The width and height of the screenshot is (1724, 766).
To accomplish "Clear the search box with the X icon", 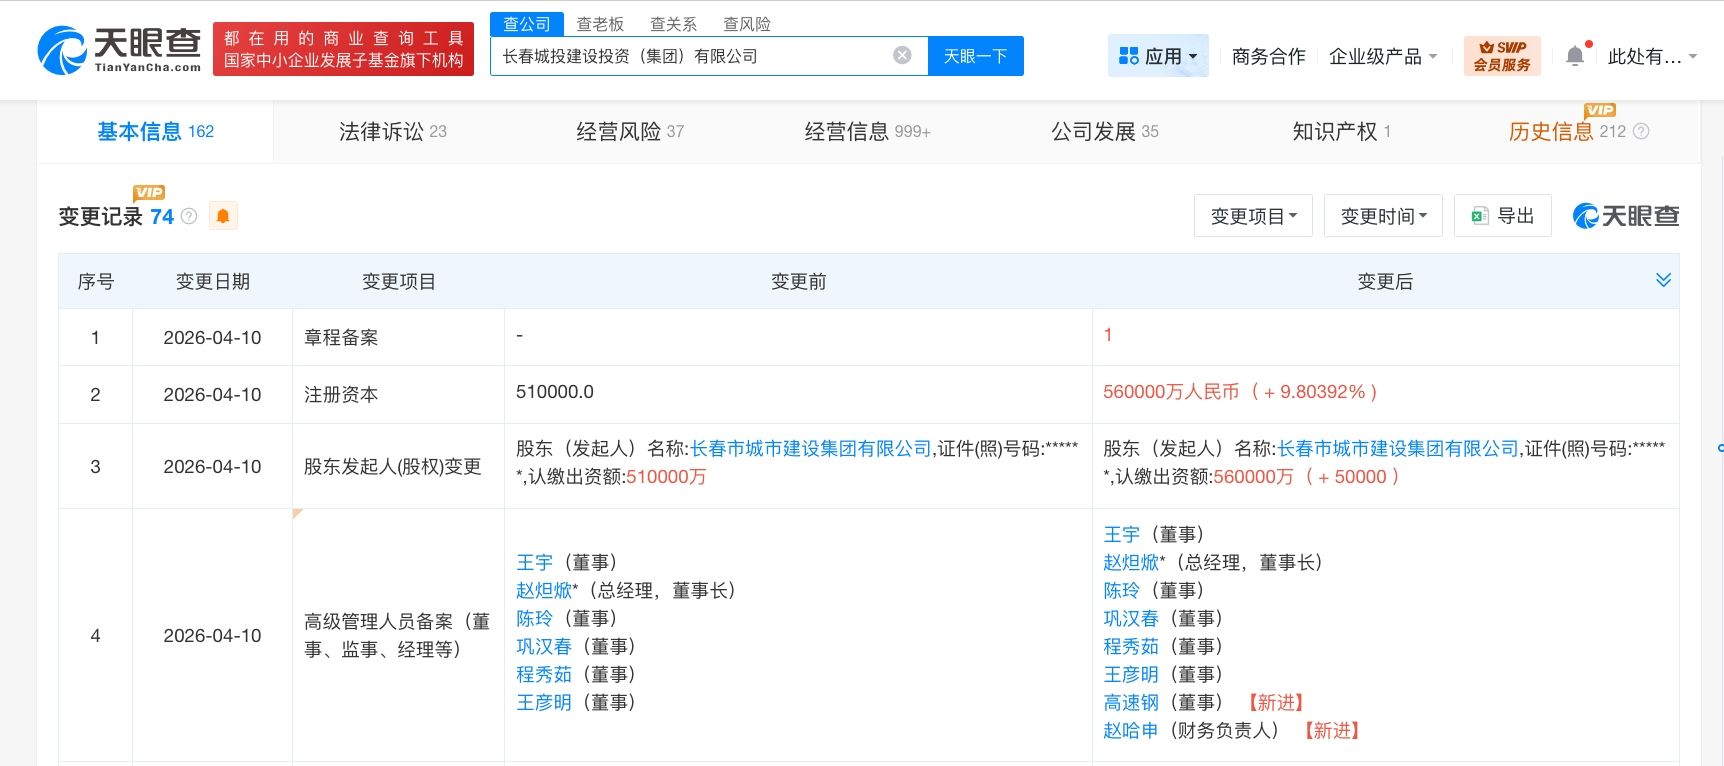I will pyautogui.click(x=902, y=56).
